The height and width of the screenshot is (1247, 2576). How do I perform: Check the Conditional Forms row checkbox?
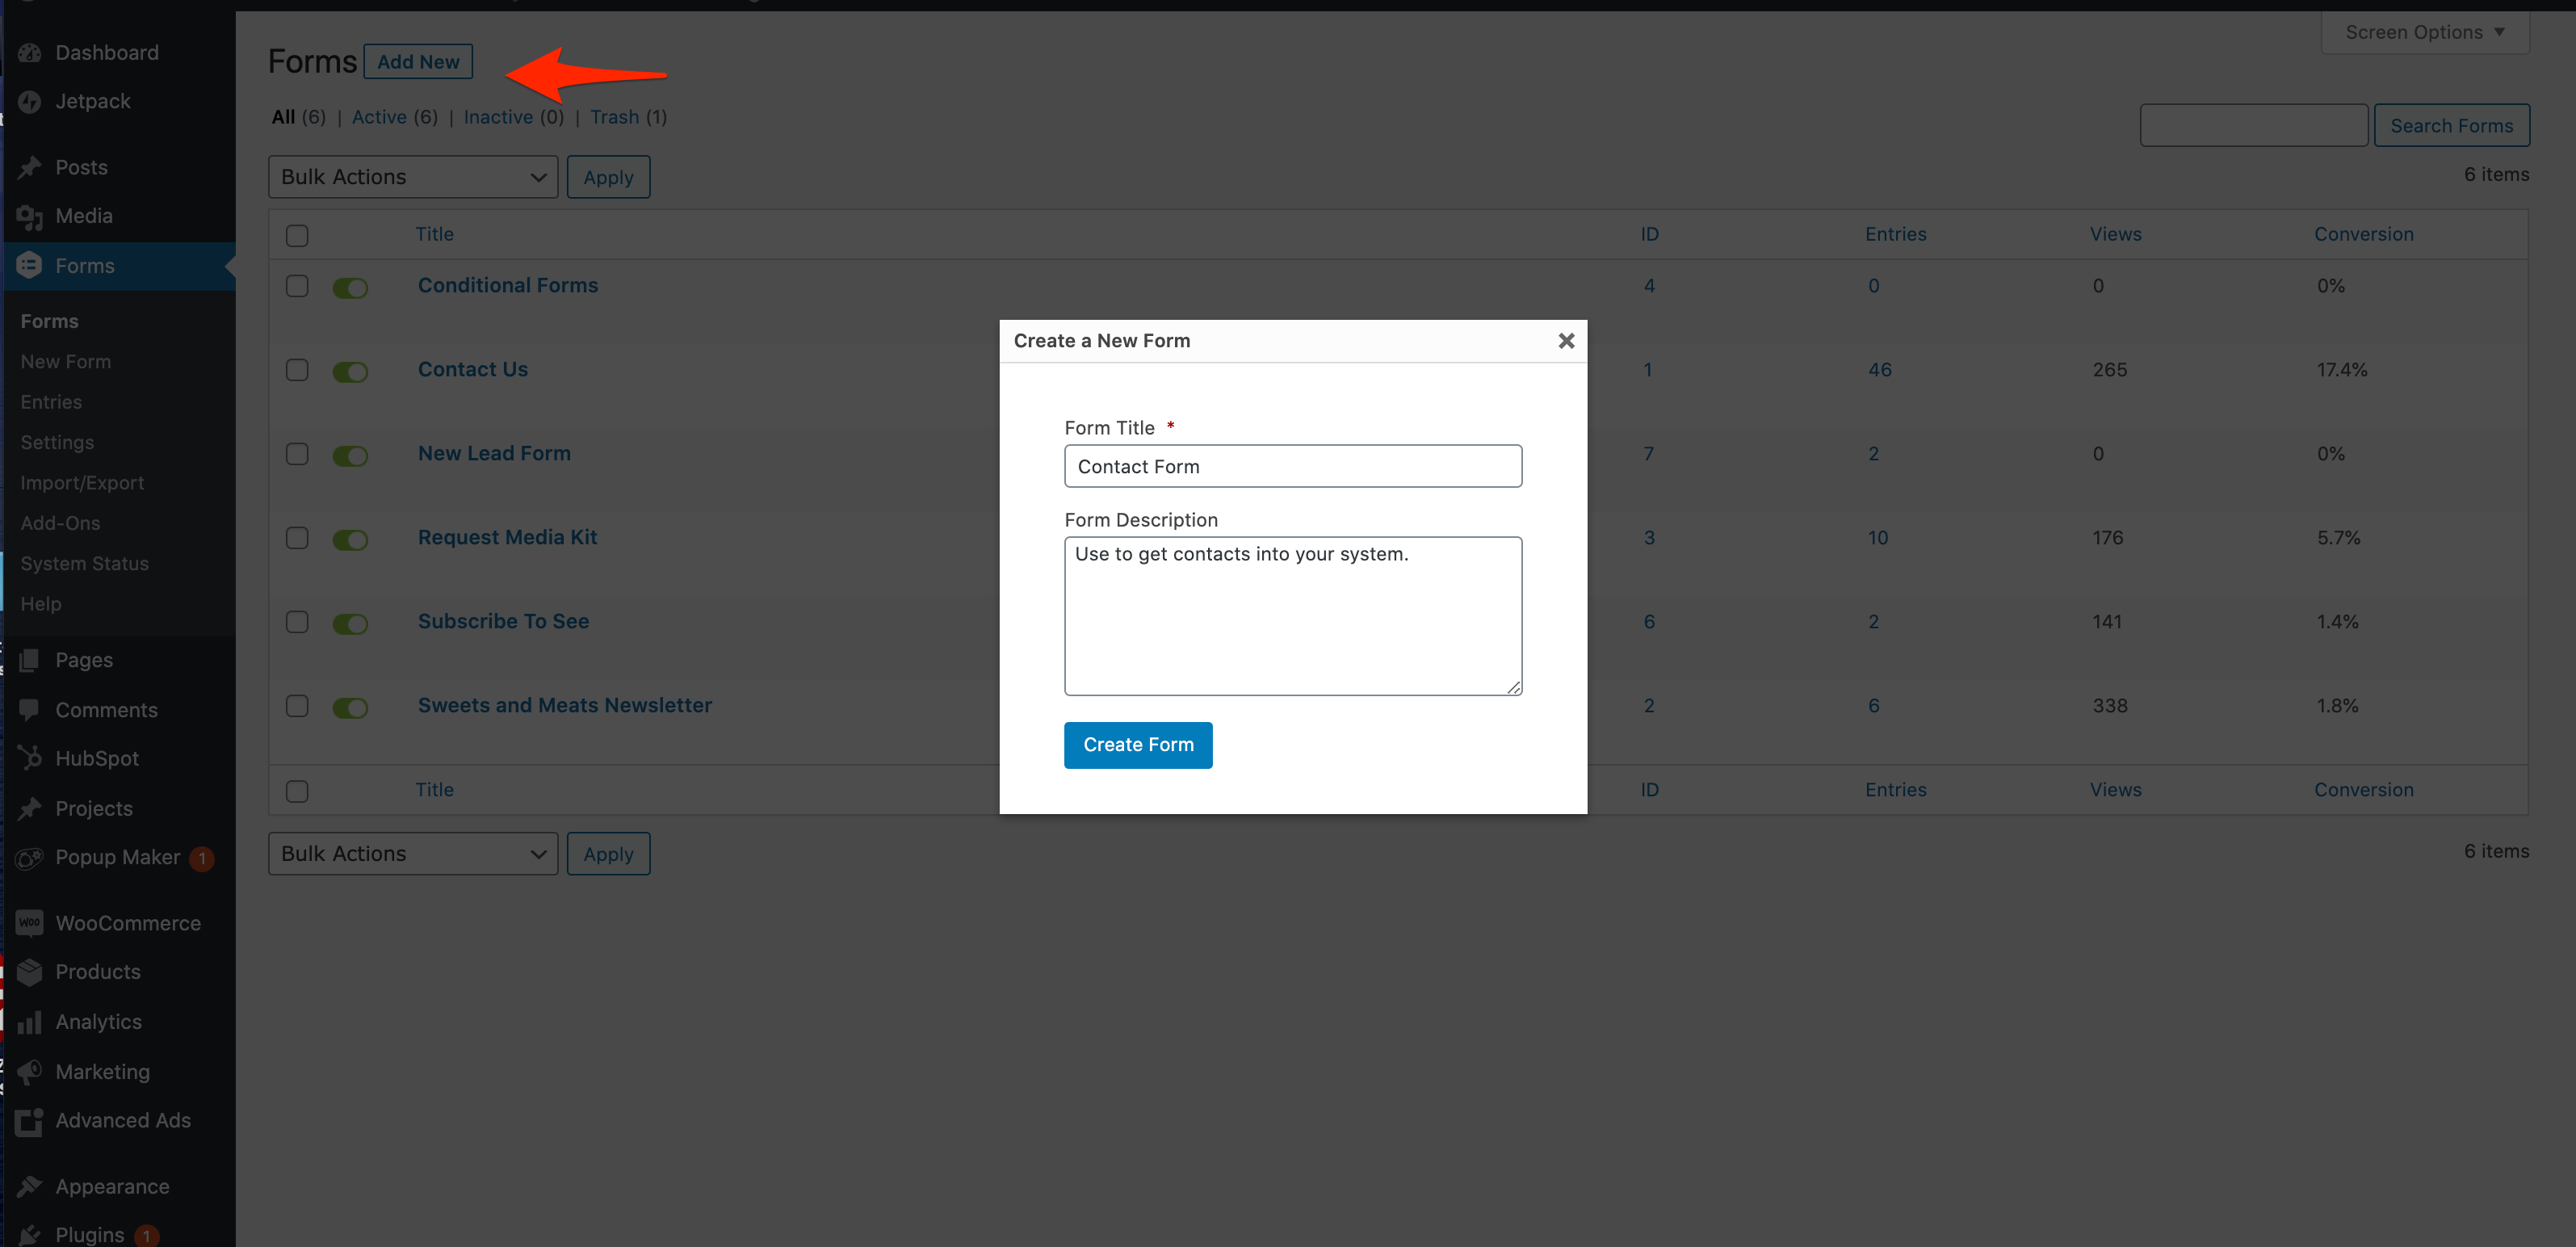pyautogui.click(x=297, y=286)
